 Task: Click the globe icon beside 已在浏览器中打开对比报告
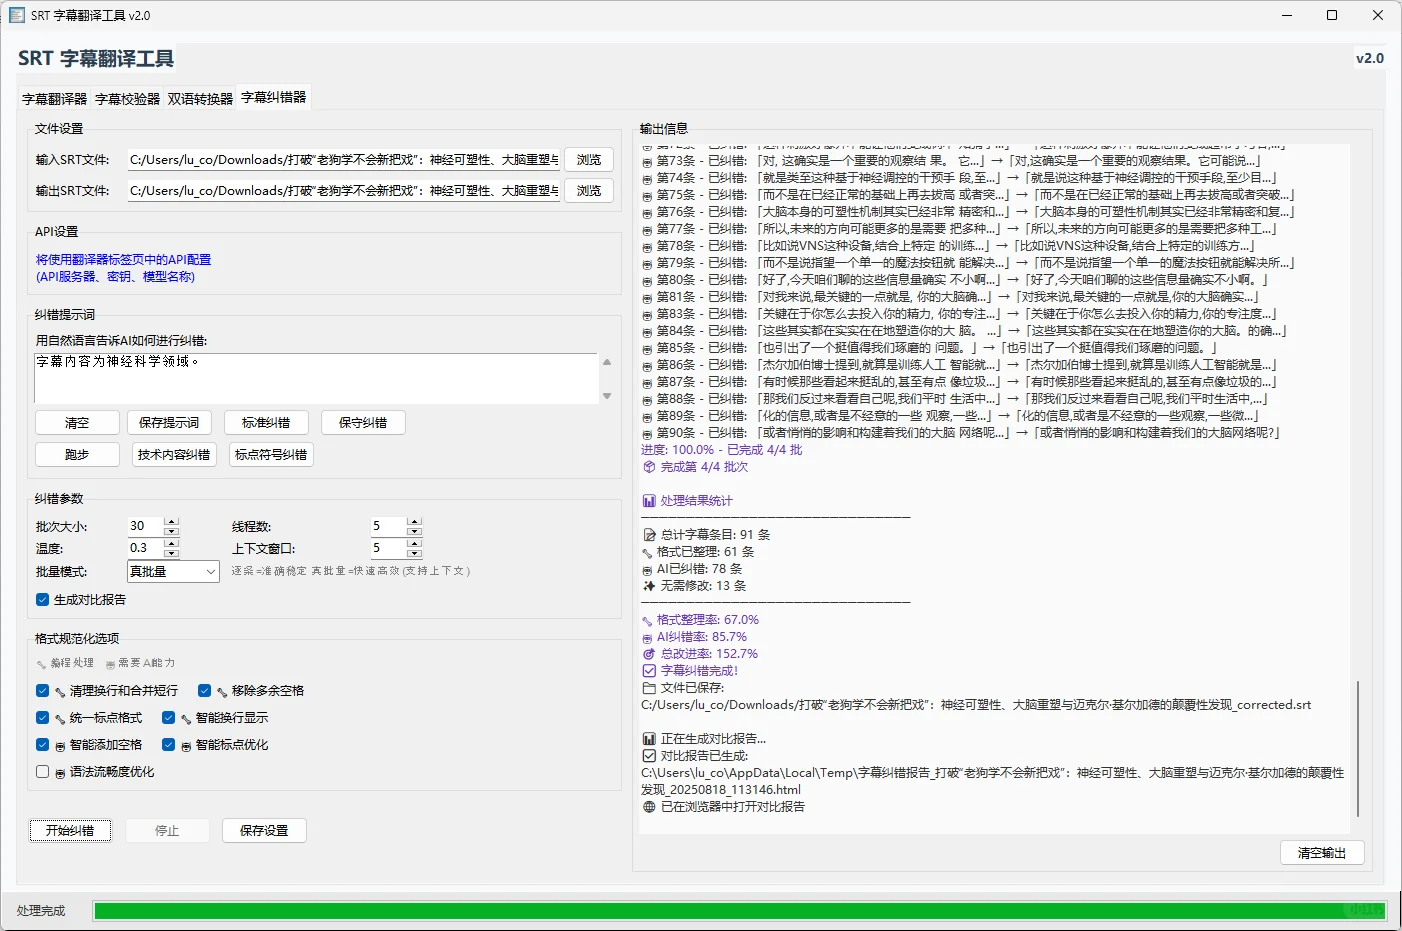[649, 807]
